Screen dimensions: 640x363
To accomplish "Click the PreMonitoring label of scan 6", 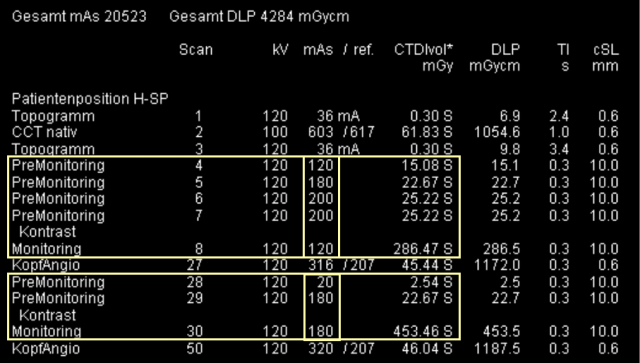I will point(58,199).
